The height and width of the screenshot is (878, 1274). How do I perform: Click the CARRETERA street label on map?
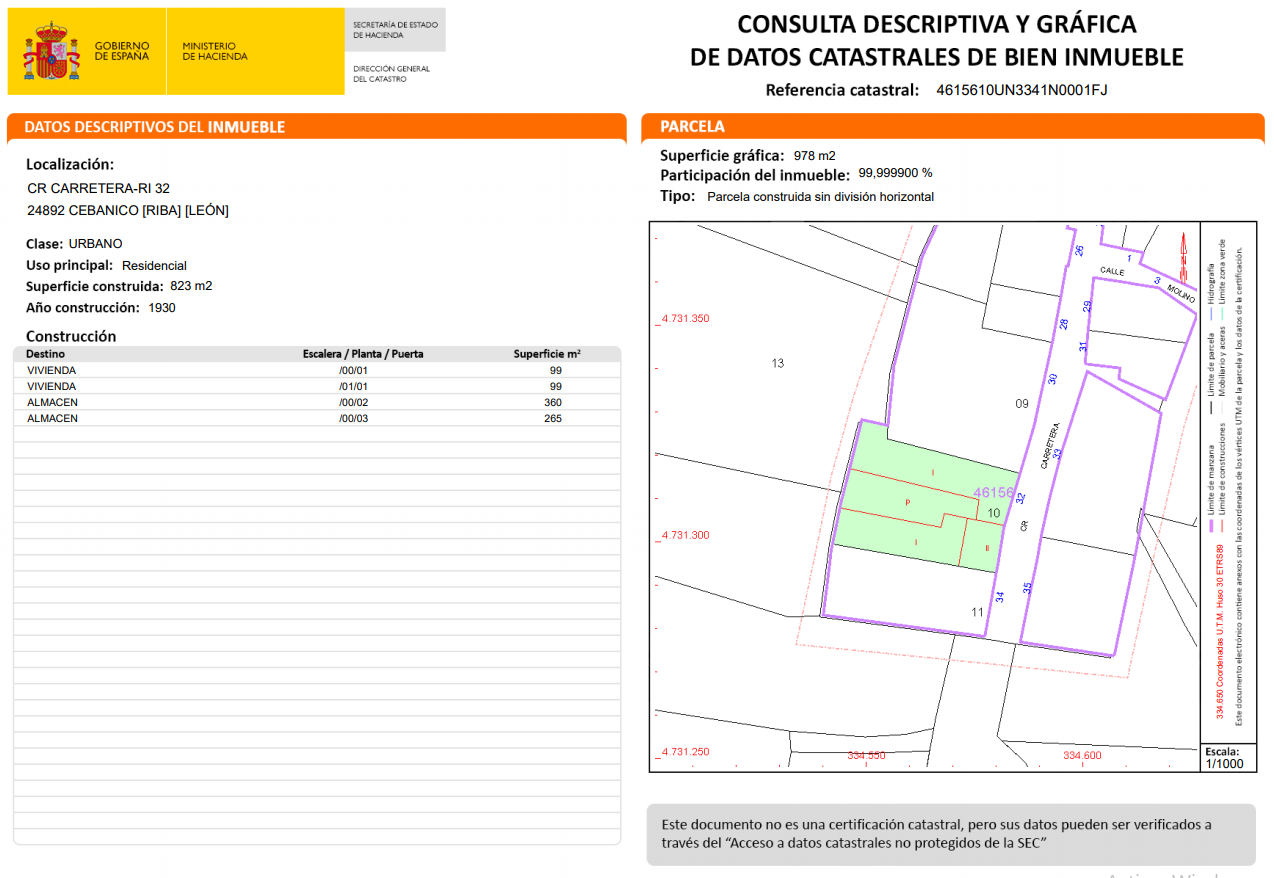1051,447
